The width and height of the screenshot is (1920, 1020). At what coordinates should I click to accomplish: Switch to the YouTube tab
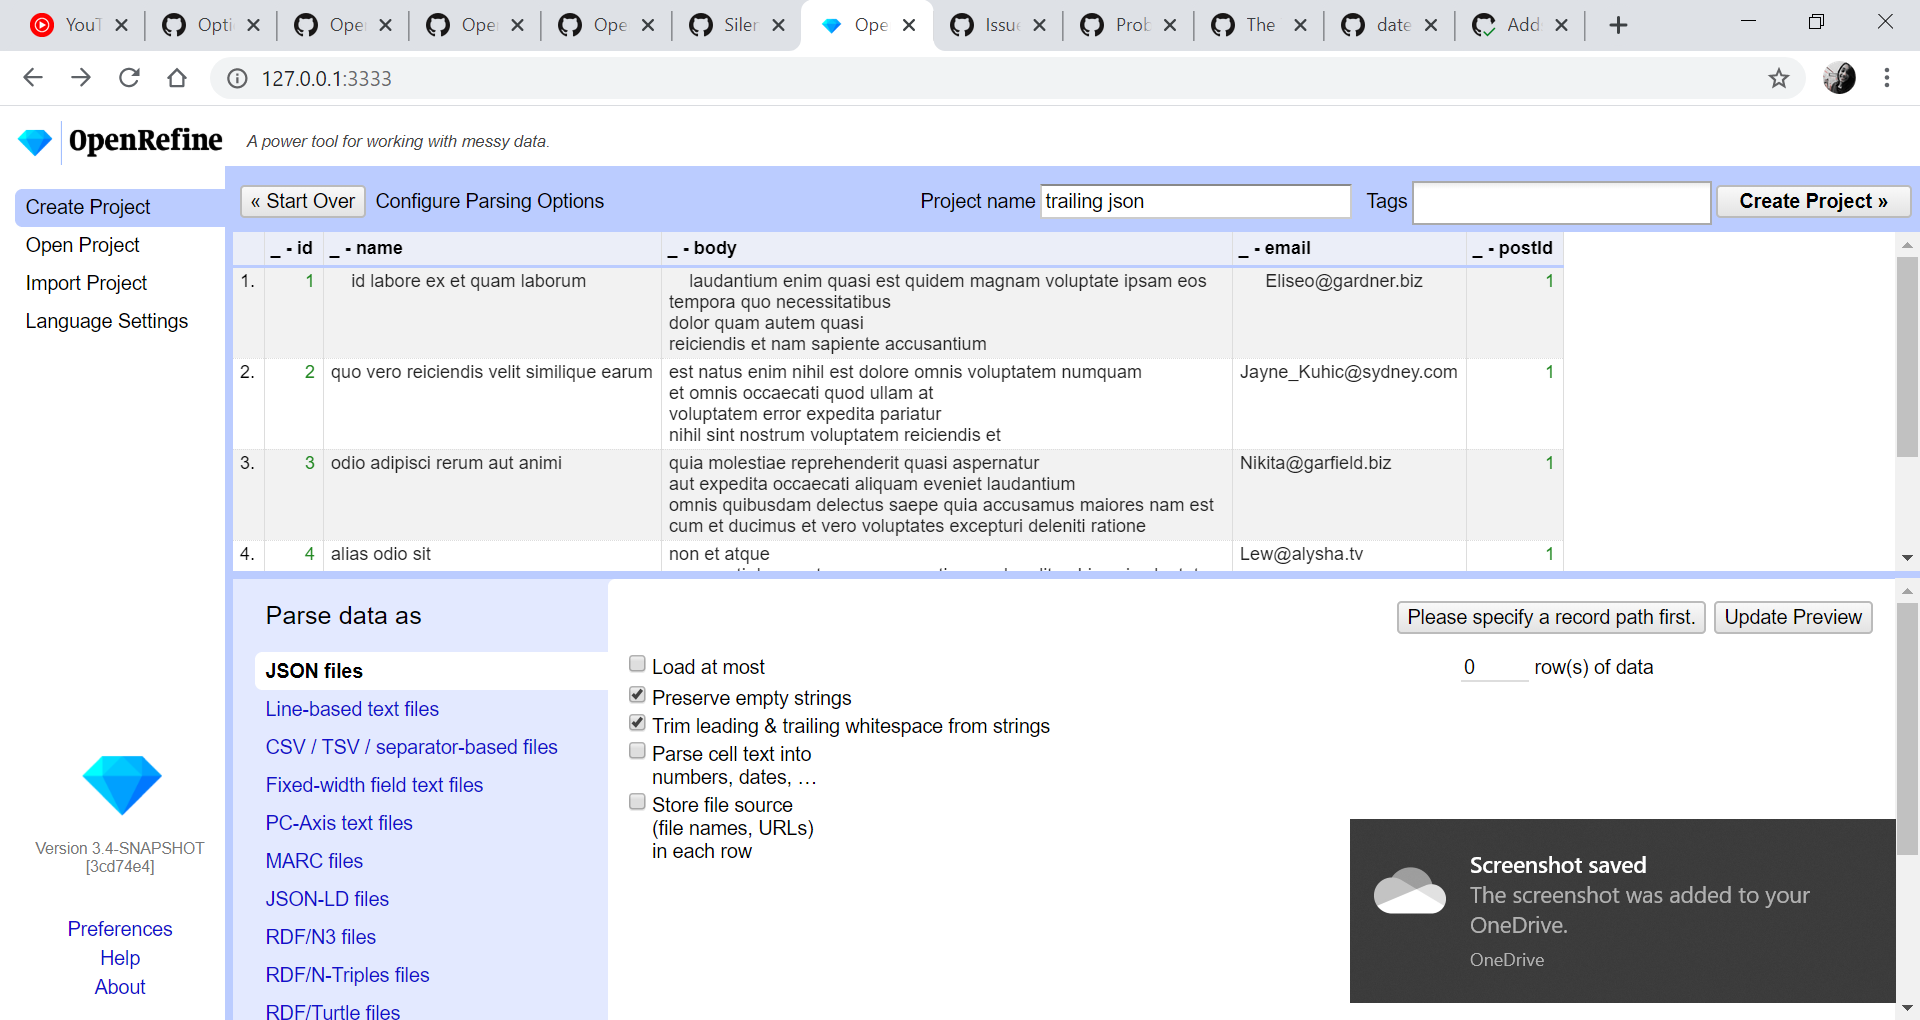tap(76, 25)
